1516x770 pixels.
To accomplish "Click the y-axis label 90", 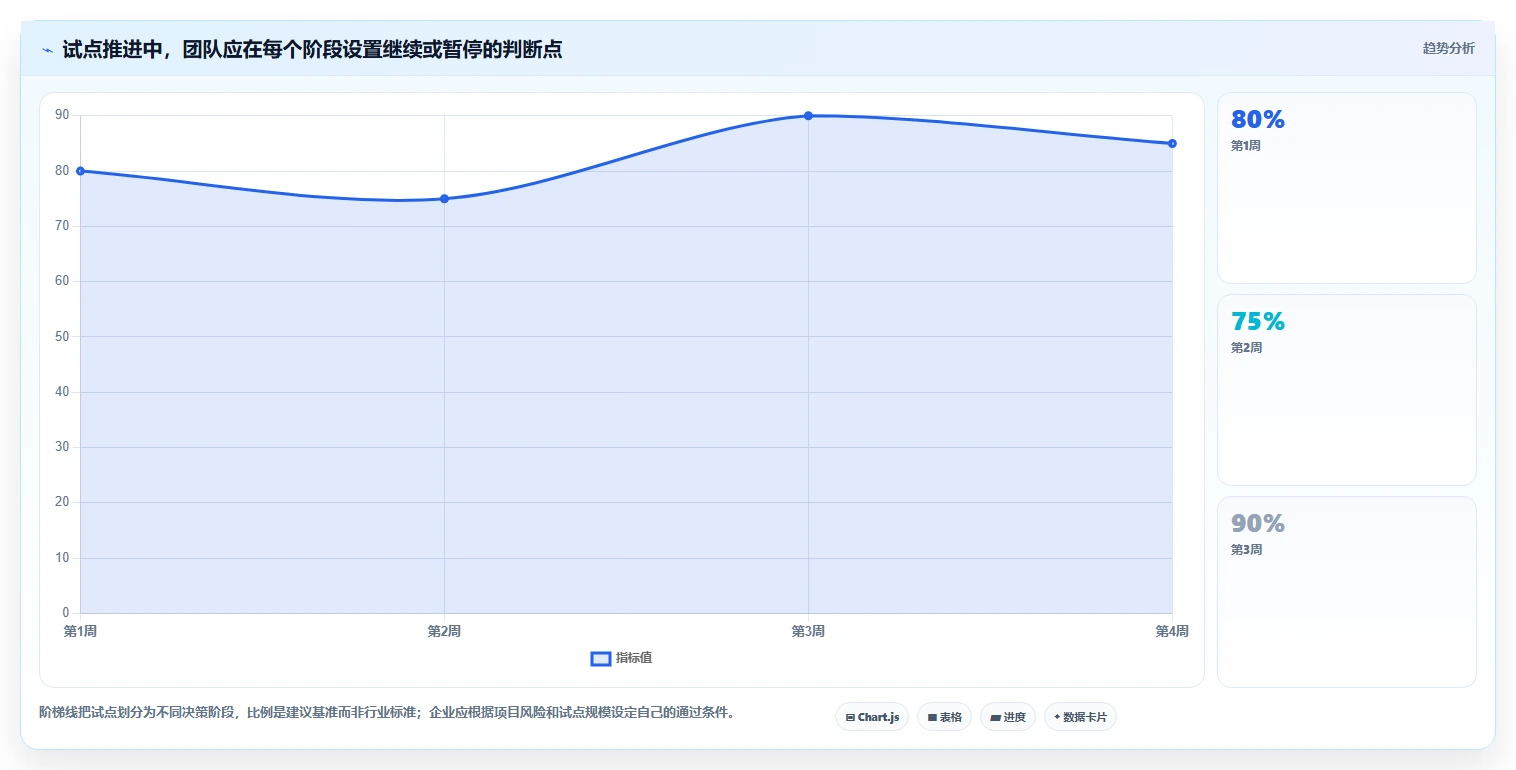I will [x=62, y=115].
